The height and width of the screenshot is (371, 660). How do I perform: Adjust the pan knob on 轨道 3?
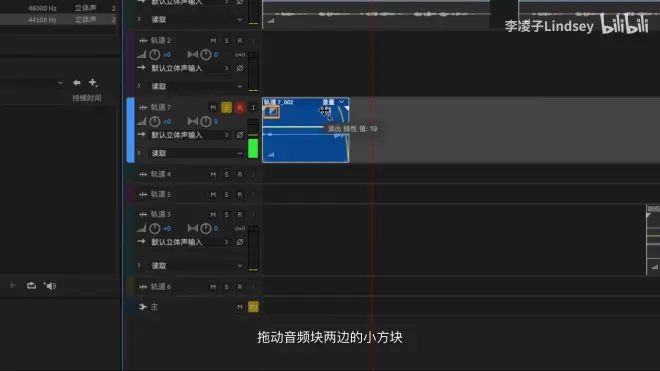(x=206, y=228)
